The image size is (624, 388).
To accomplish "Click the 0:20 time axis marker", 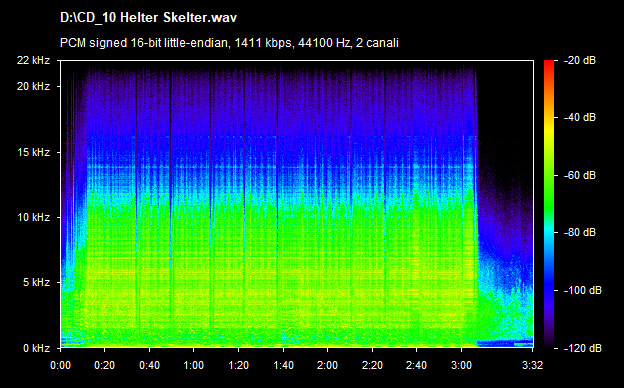I will pyautogui.click(x=105, y=365).
